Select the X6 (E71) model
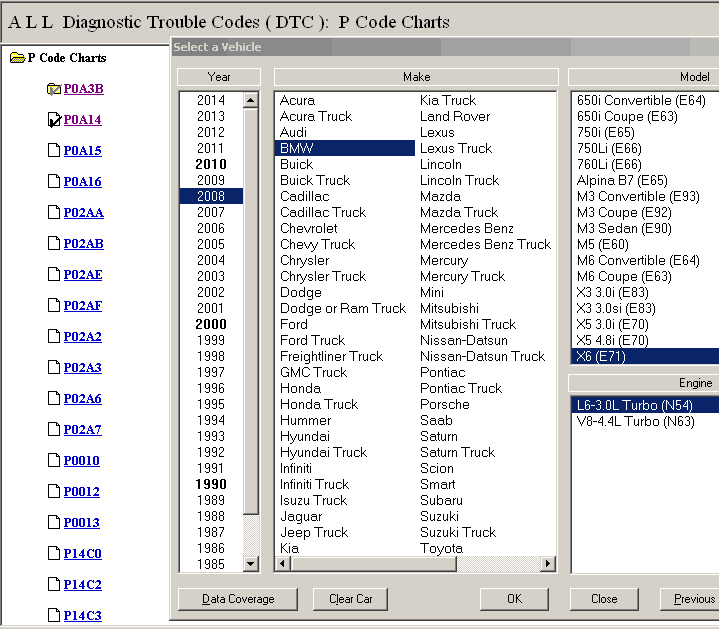 (646, 356)
